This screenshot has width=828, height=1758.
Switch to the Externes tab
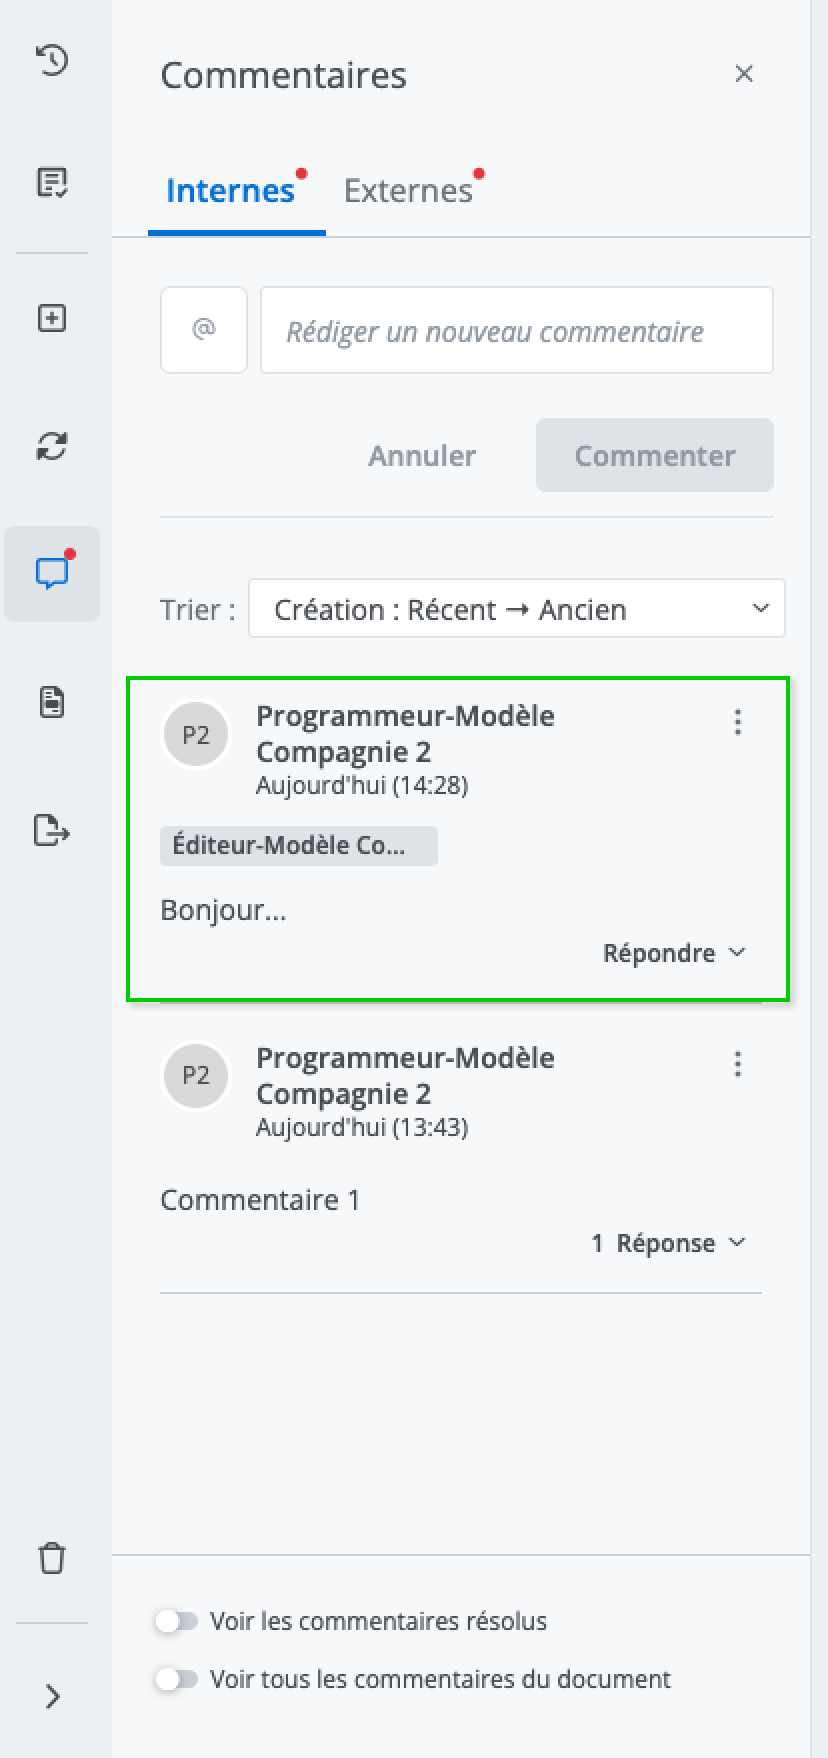click(x=408, y=191)
